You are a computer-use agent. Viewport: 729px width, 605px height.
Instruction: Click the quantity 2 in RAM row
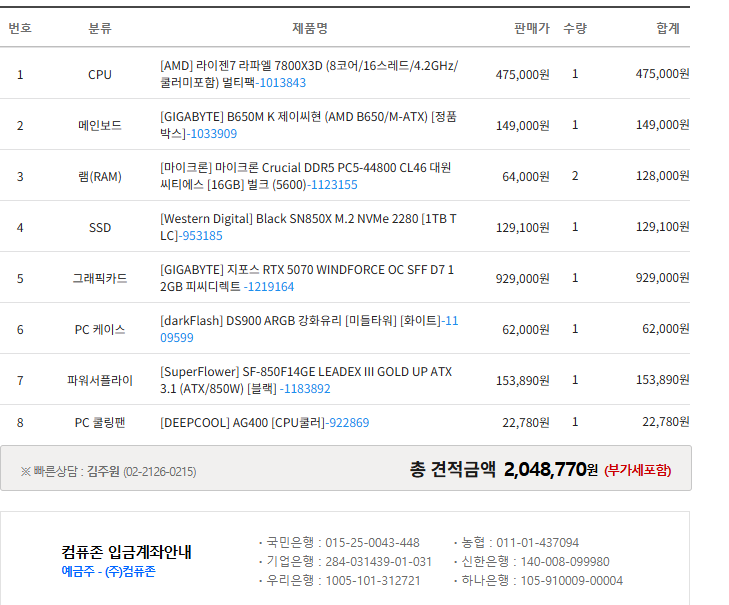point(575,176)
